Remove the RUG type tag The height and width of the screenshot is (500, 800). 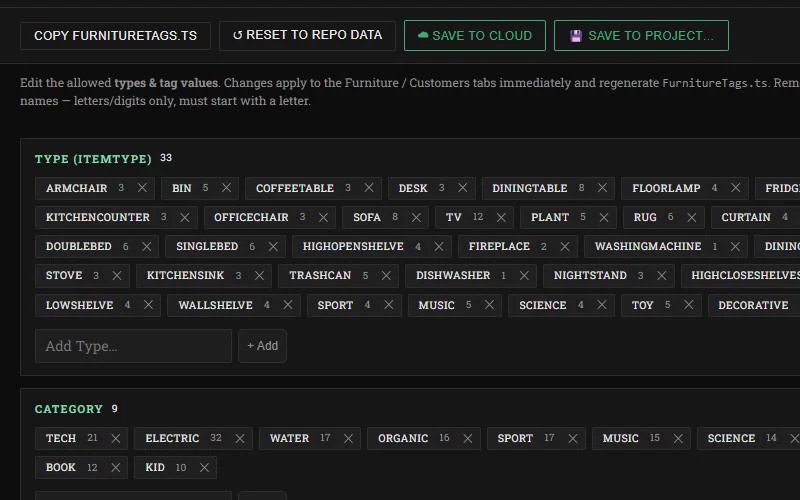(x=692, y=217)
